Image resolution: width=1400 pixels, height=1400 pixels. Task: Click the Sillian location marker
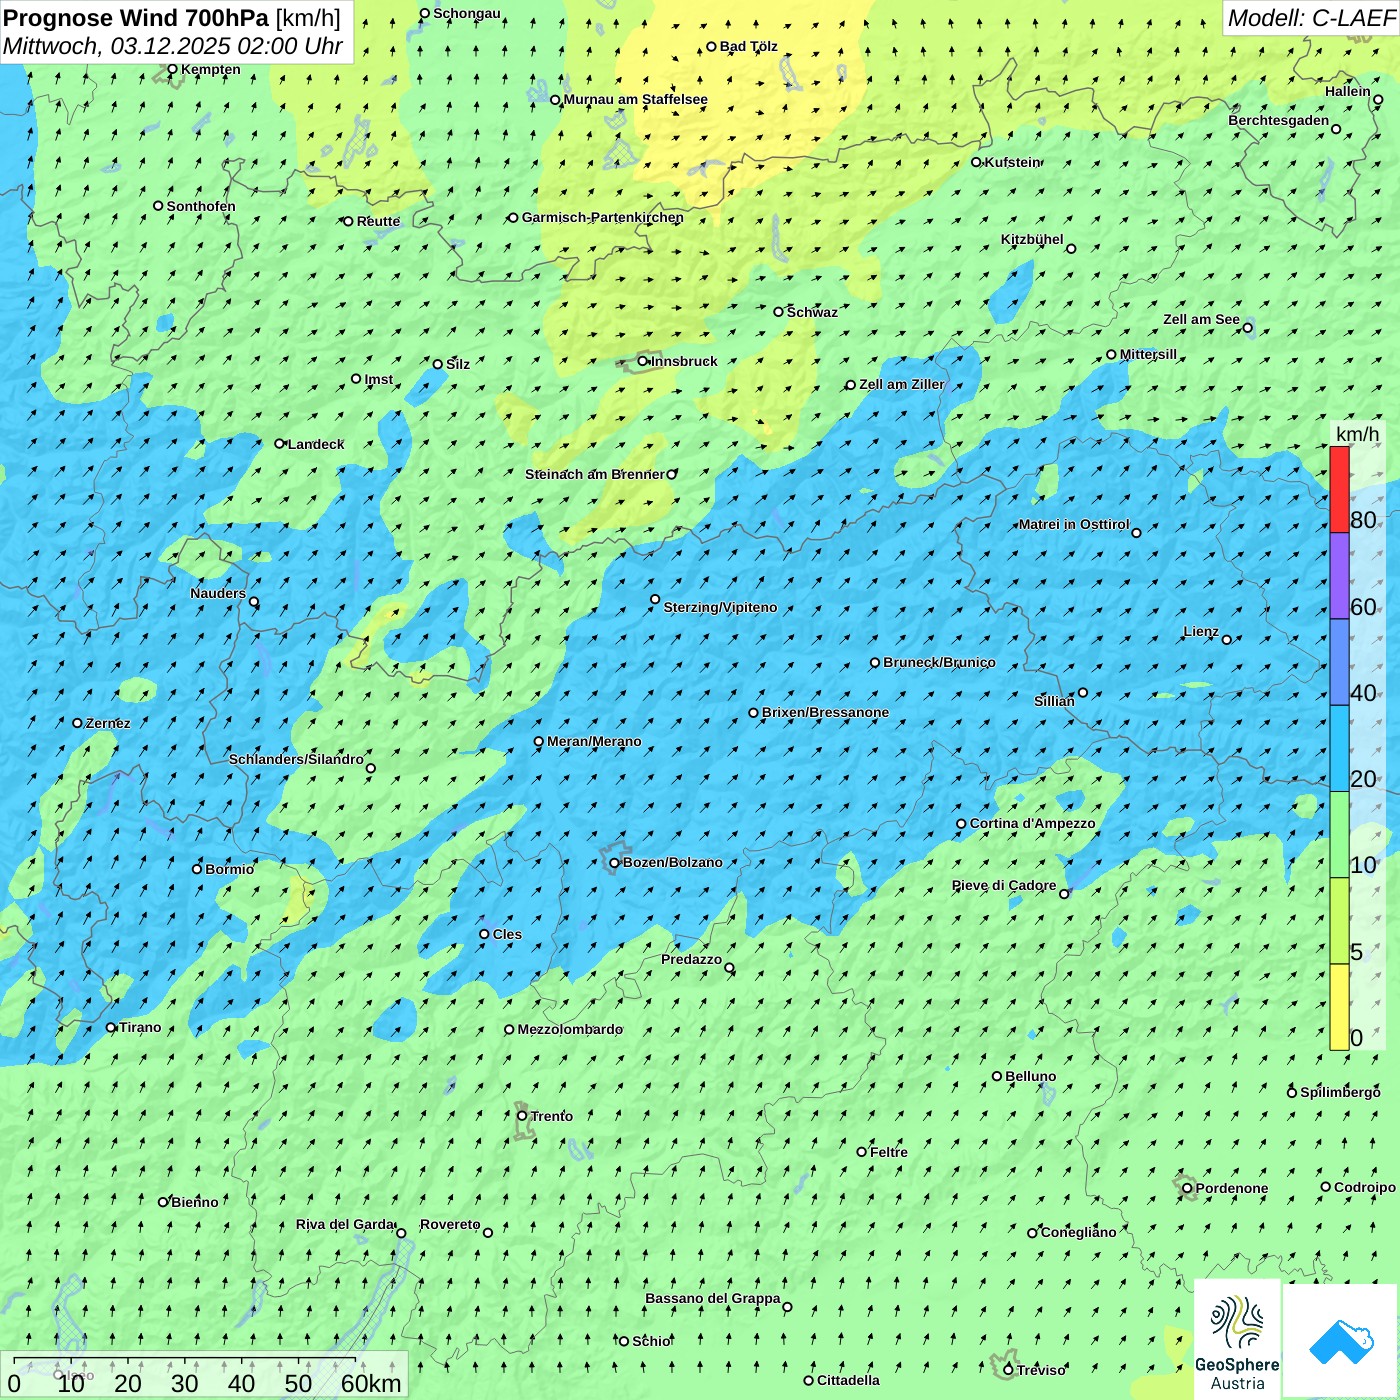[x=1083, y=692]
